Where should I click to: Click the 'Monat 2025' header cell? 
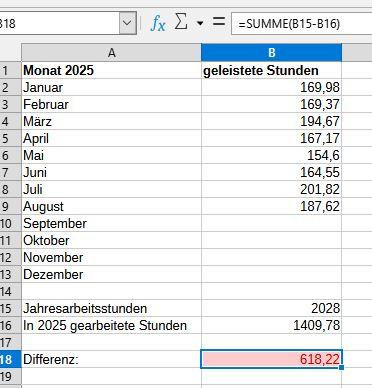tap(111, 70)
